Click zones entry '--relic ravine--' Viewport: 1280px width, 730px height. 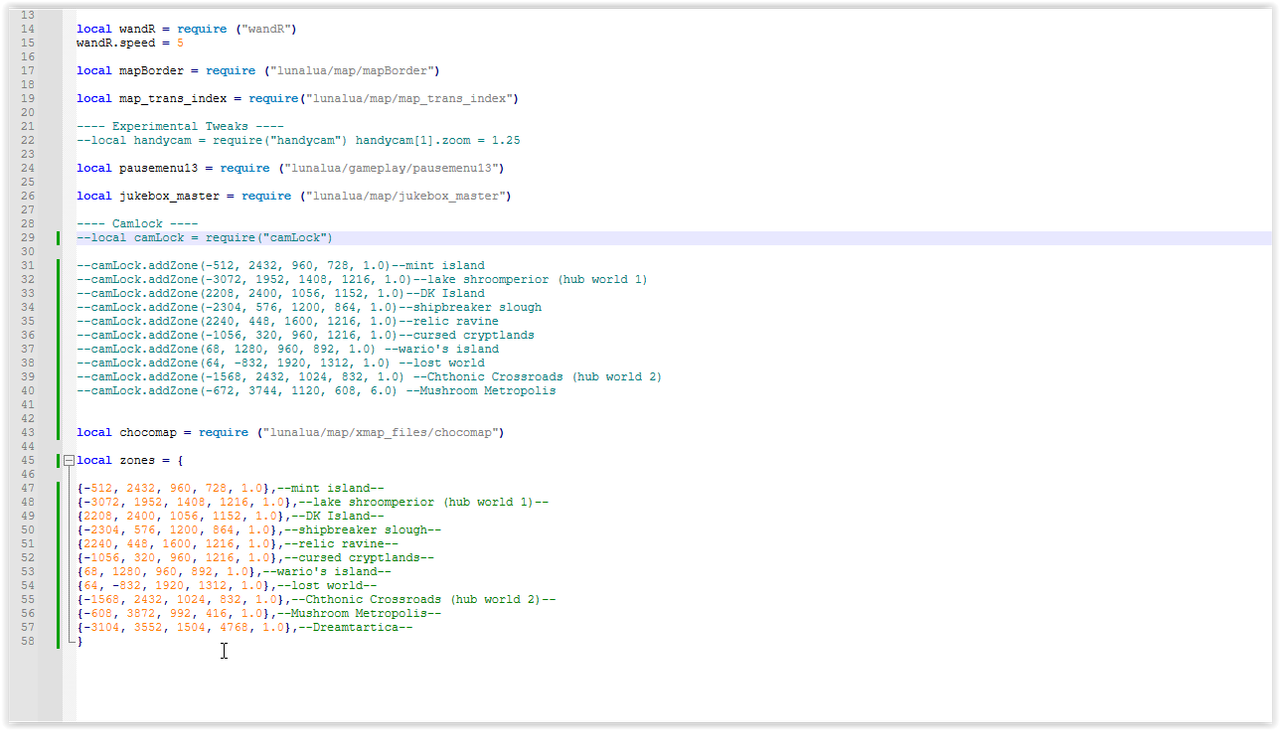237,544
